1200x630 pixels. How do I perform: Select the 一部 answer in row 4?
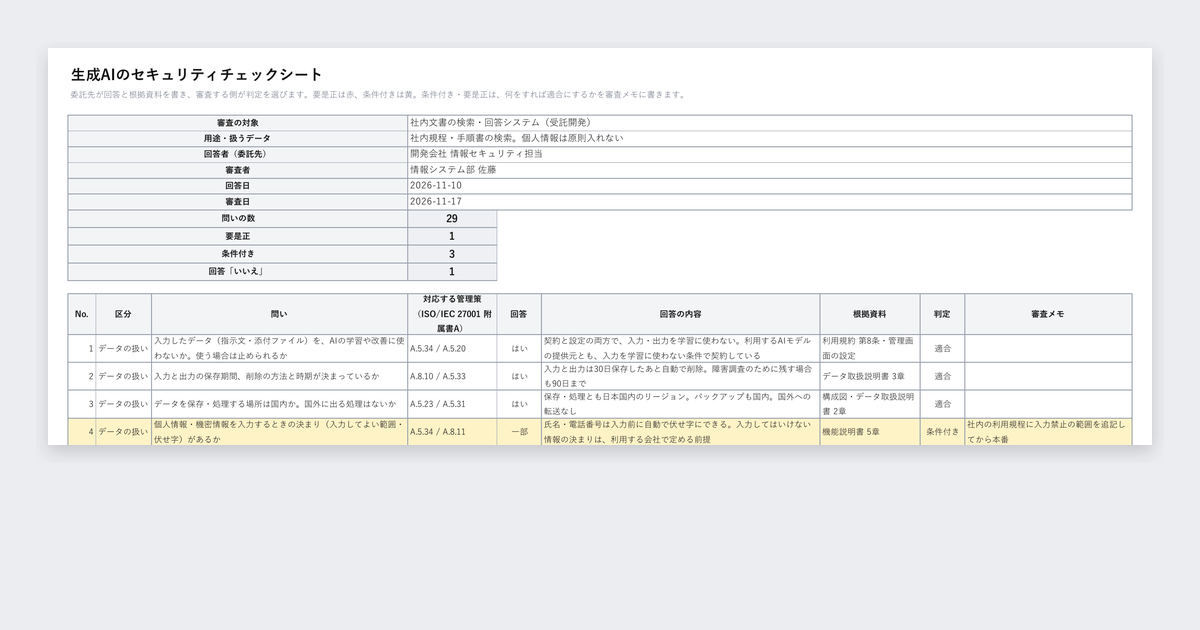point(519,431)
